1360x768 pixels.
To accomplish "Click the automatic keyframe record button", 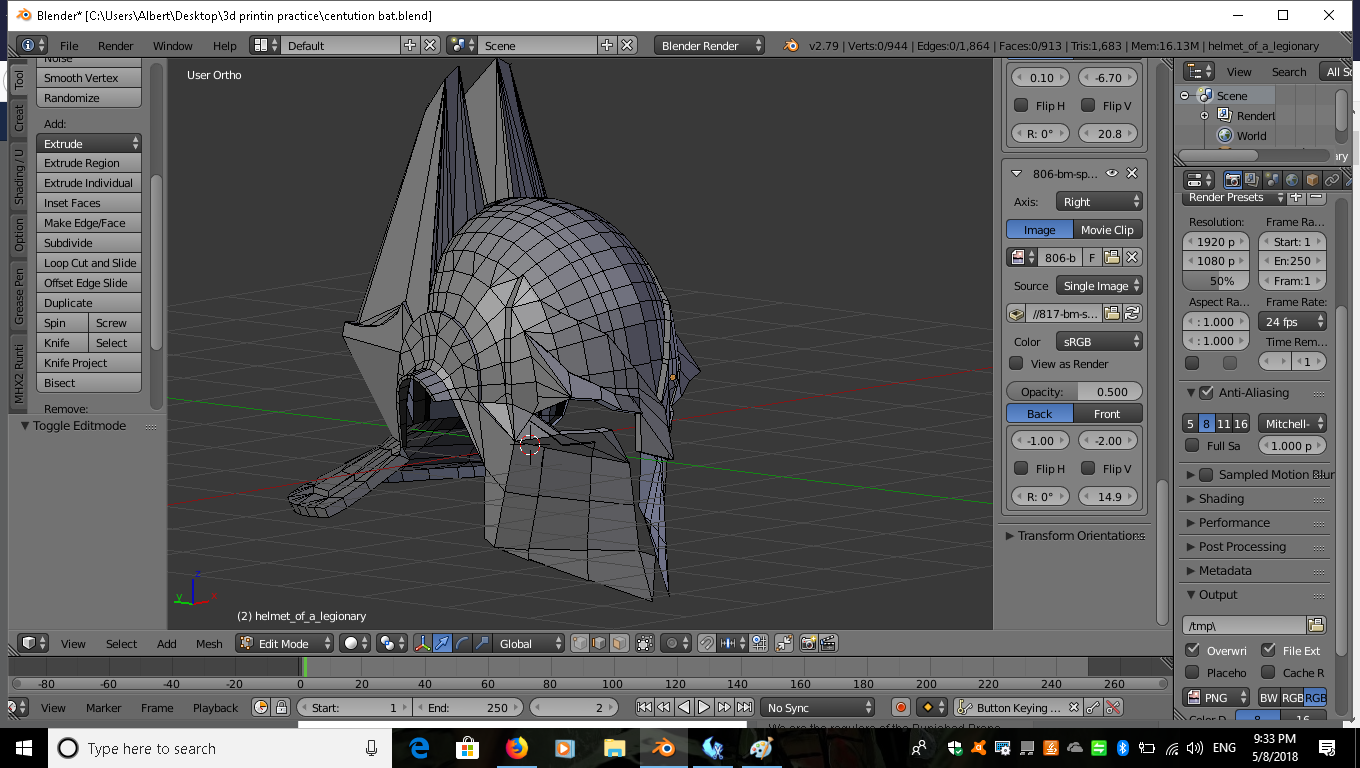I will click(900, 708).
